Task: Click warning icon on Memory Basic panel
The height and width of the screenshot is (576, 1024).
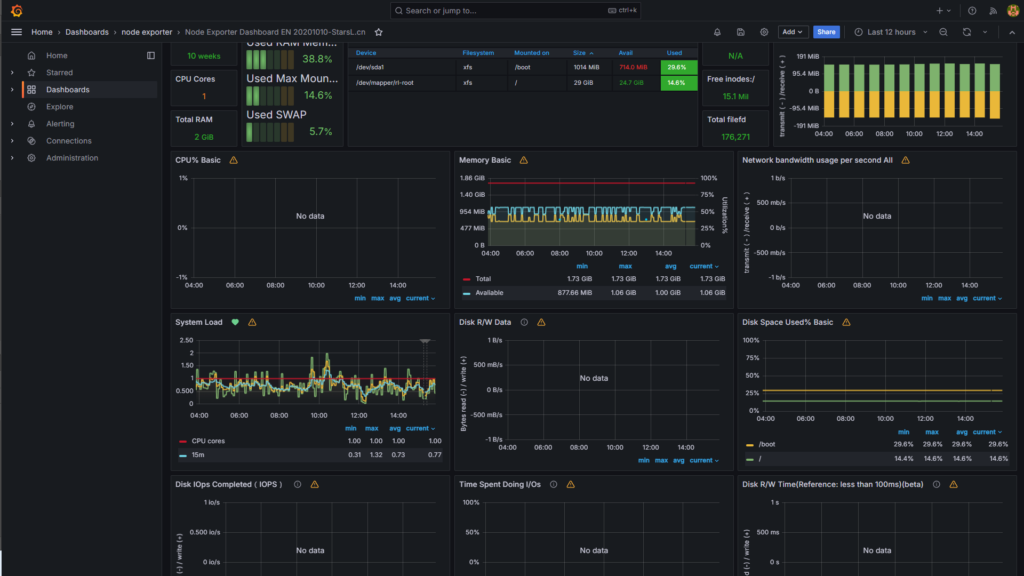Action: tap(524, 160)
